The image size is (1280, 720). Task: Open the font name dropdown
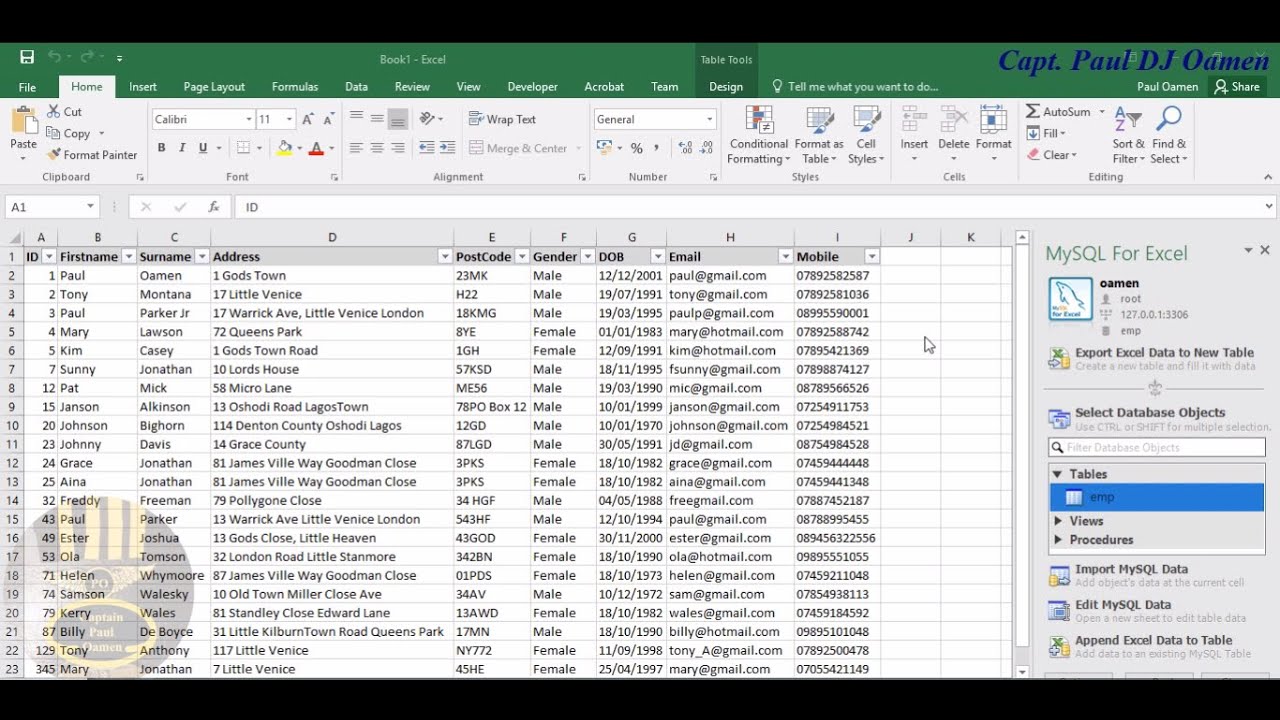click(249, 119)
